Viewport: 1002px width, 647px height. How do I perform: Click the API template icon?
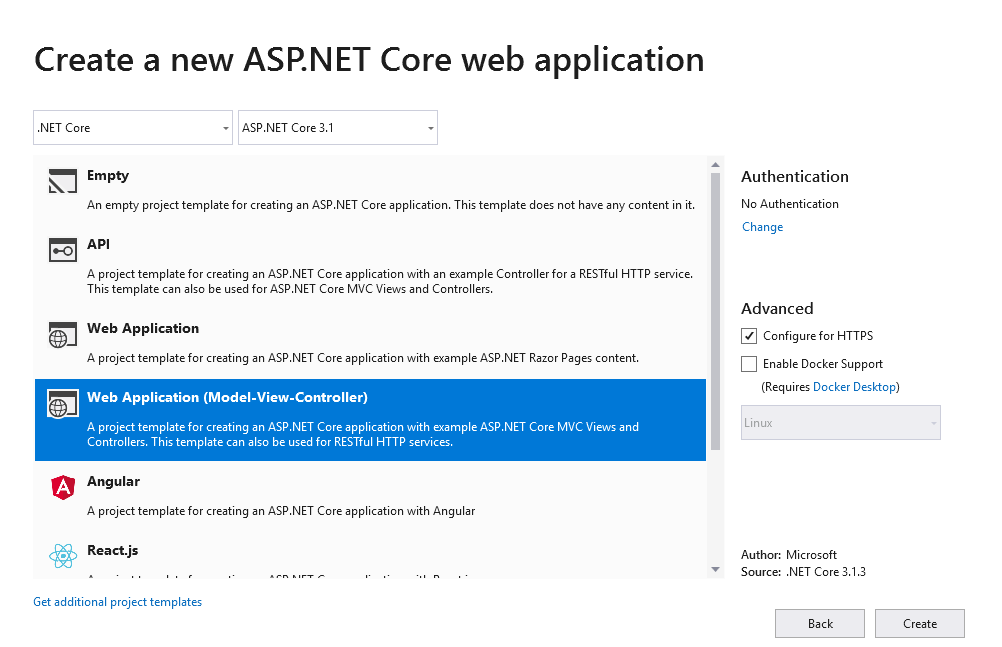coord(63,250)
